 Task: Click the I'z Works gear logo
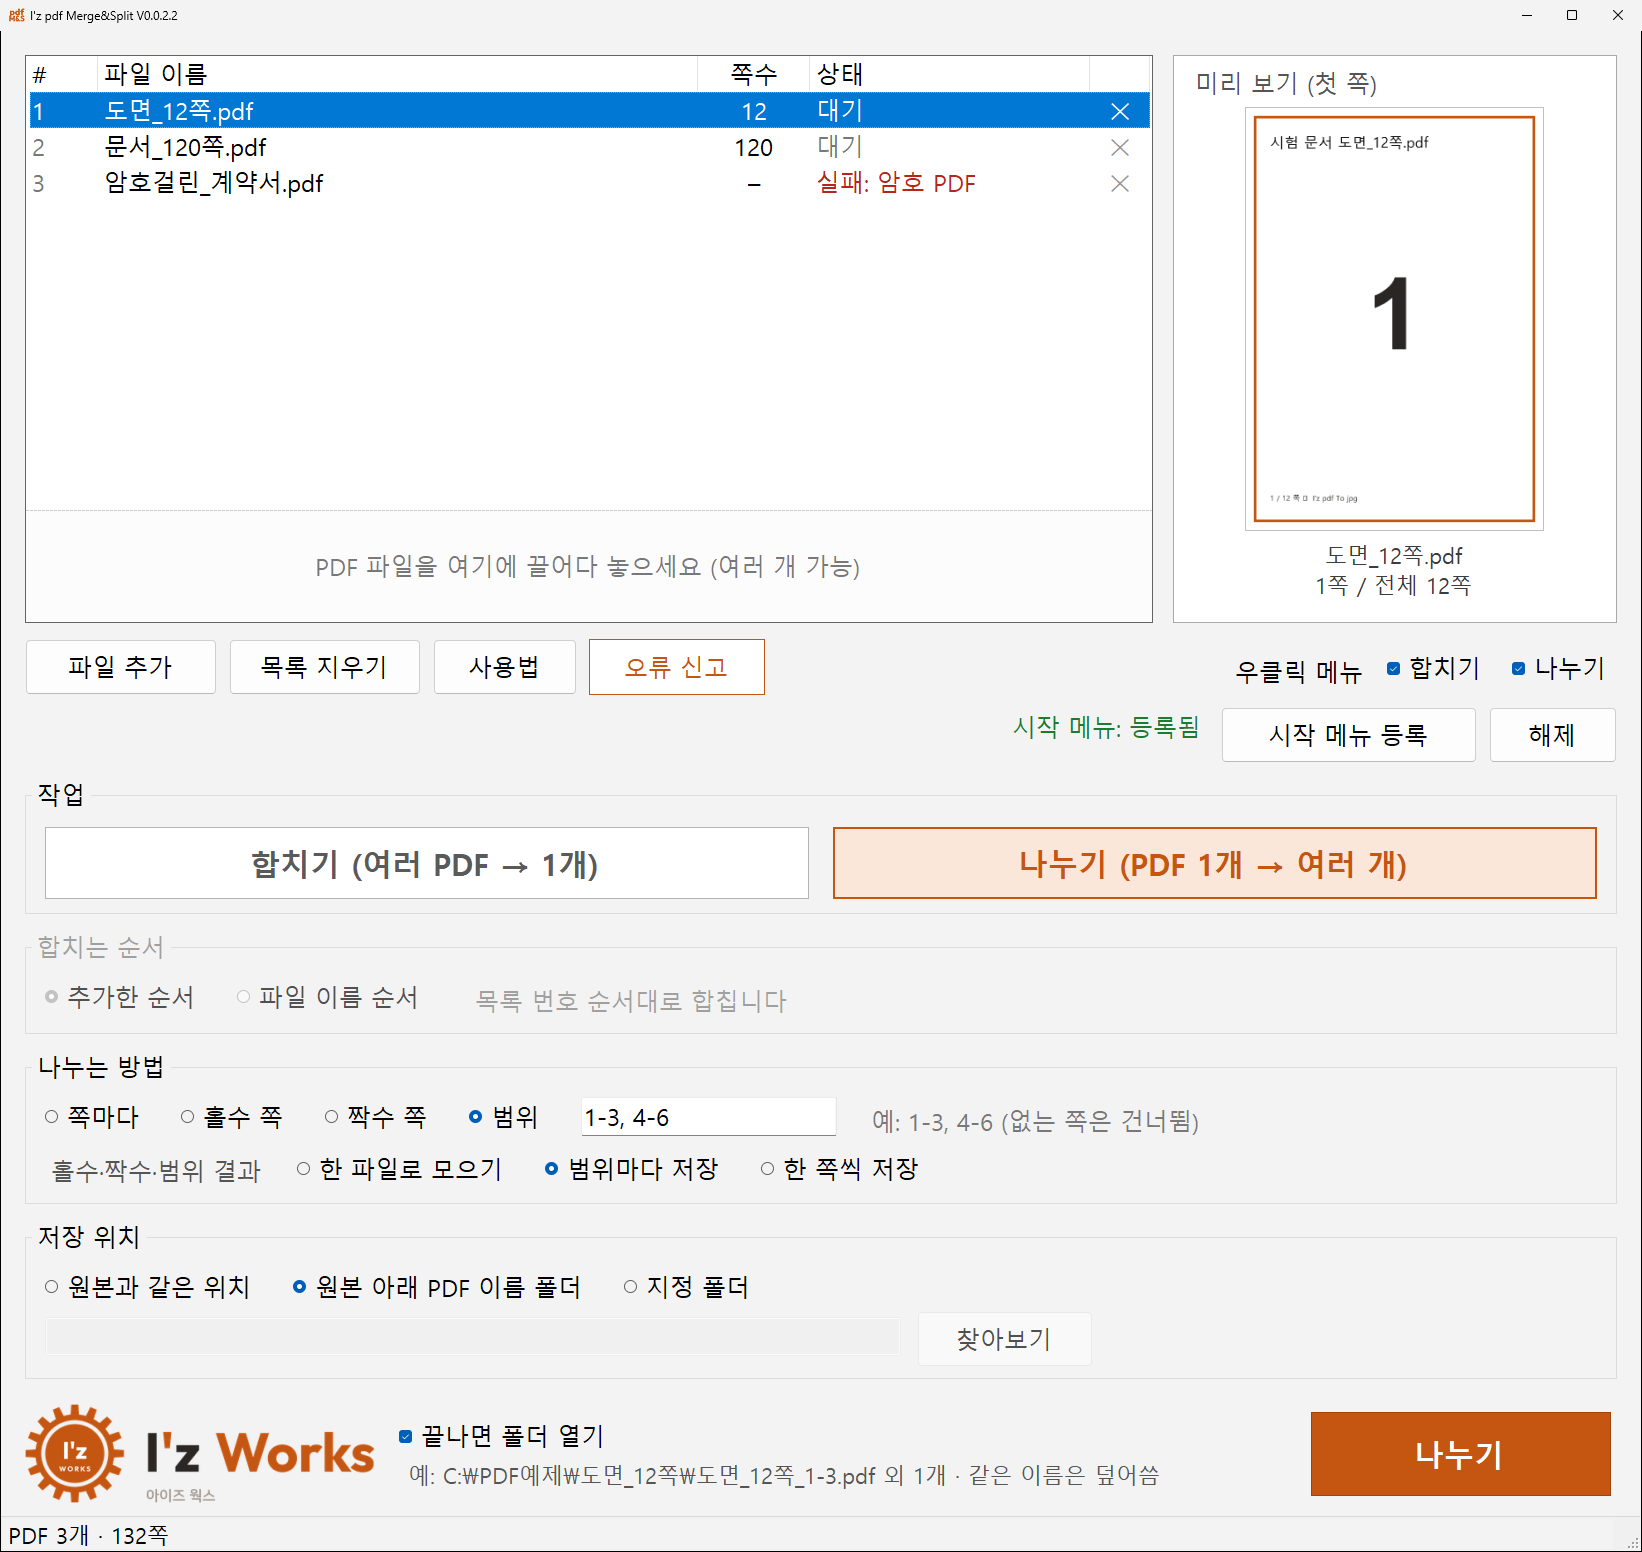pyautogui.click(x=75, y=1453)
